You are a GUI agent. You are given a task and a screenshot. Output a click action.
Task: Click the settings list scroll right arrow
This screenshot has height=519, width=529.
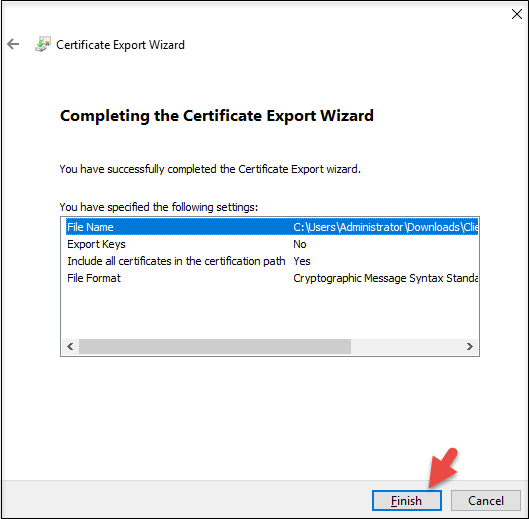click(470, 347)
